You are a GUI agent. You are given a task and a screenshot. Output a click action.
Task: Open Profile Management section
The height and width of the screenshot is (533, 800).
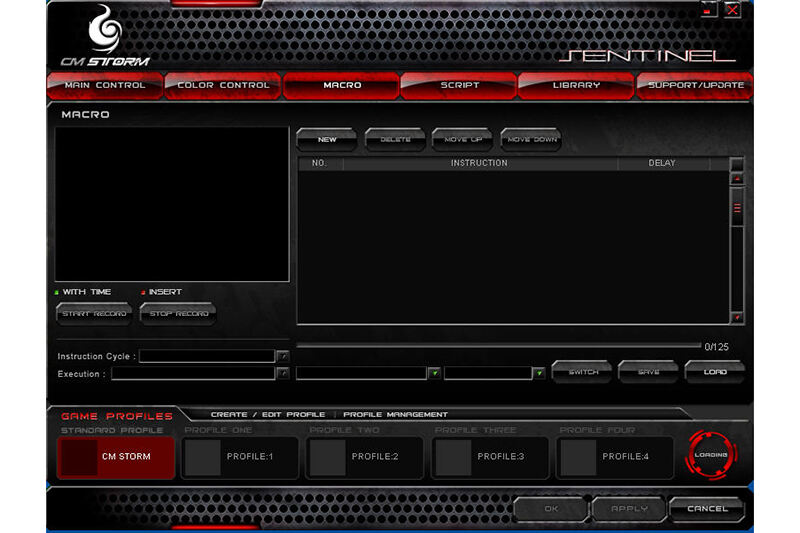point(395,415)
